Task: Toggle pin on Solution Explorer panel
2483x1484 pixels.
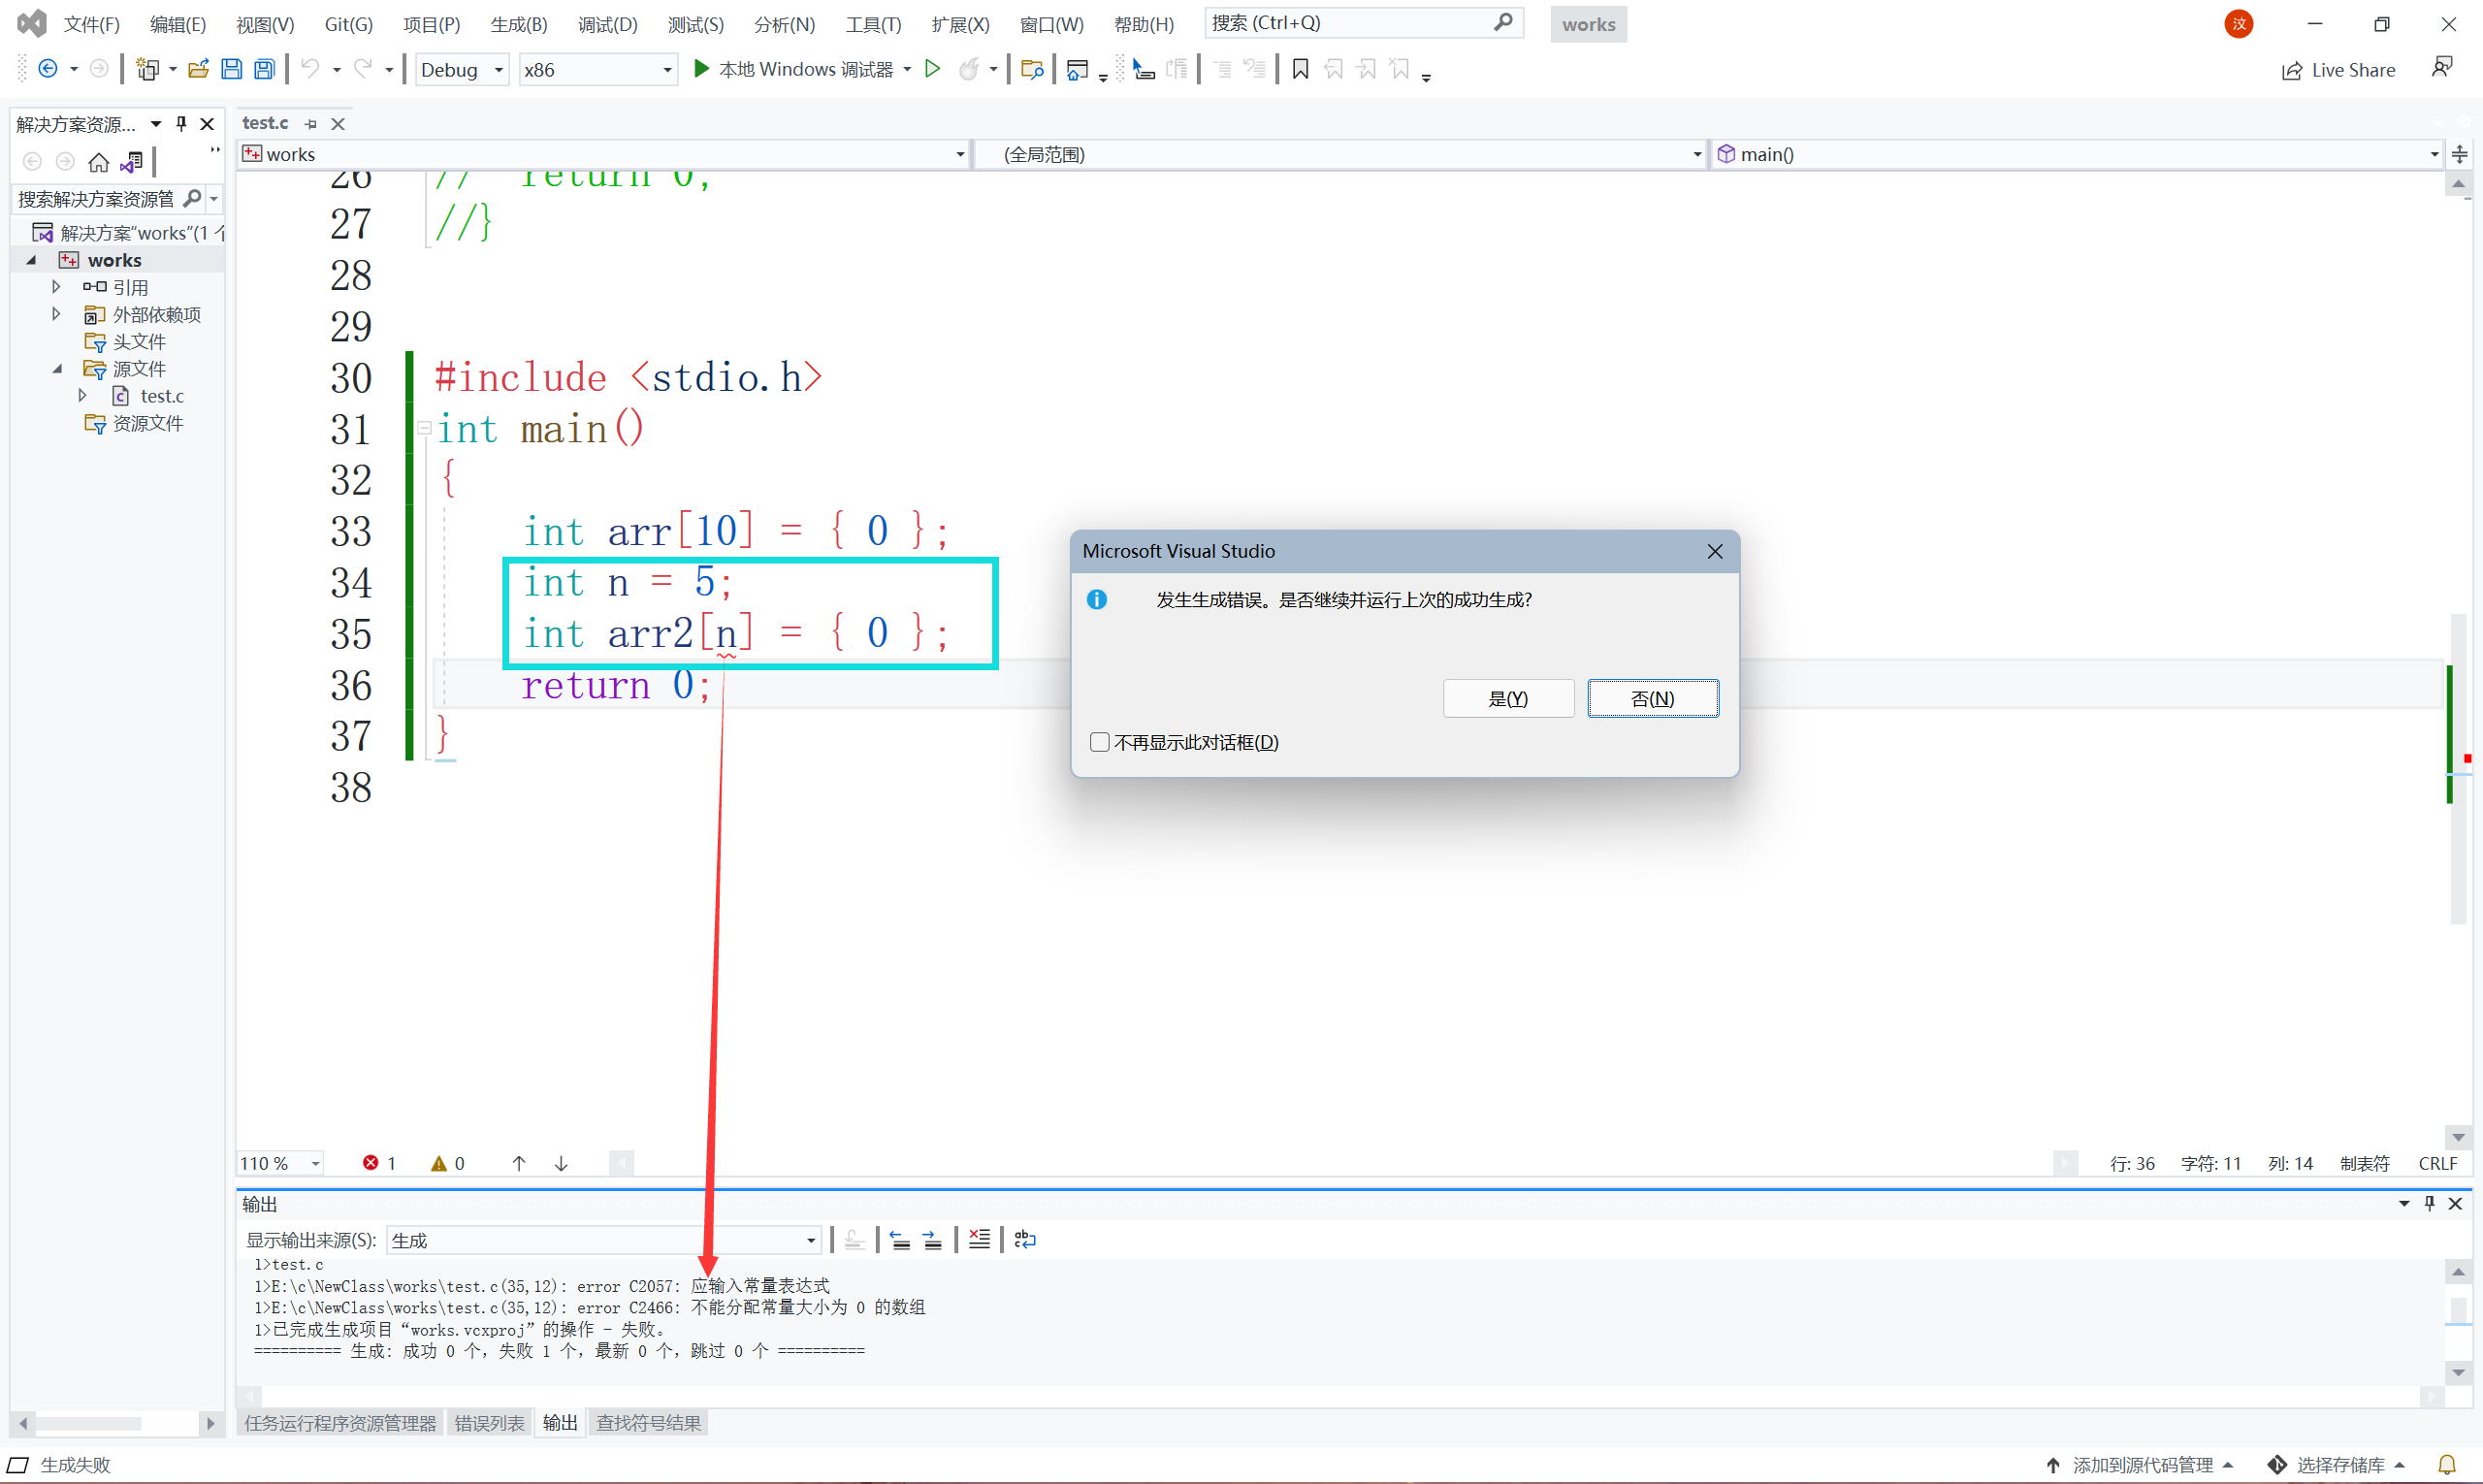Action: (181, 124)
